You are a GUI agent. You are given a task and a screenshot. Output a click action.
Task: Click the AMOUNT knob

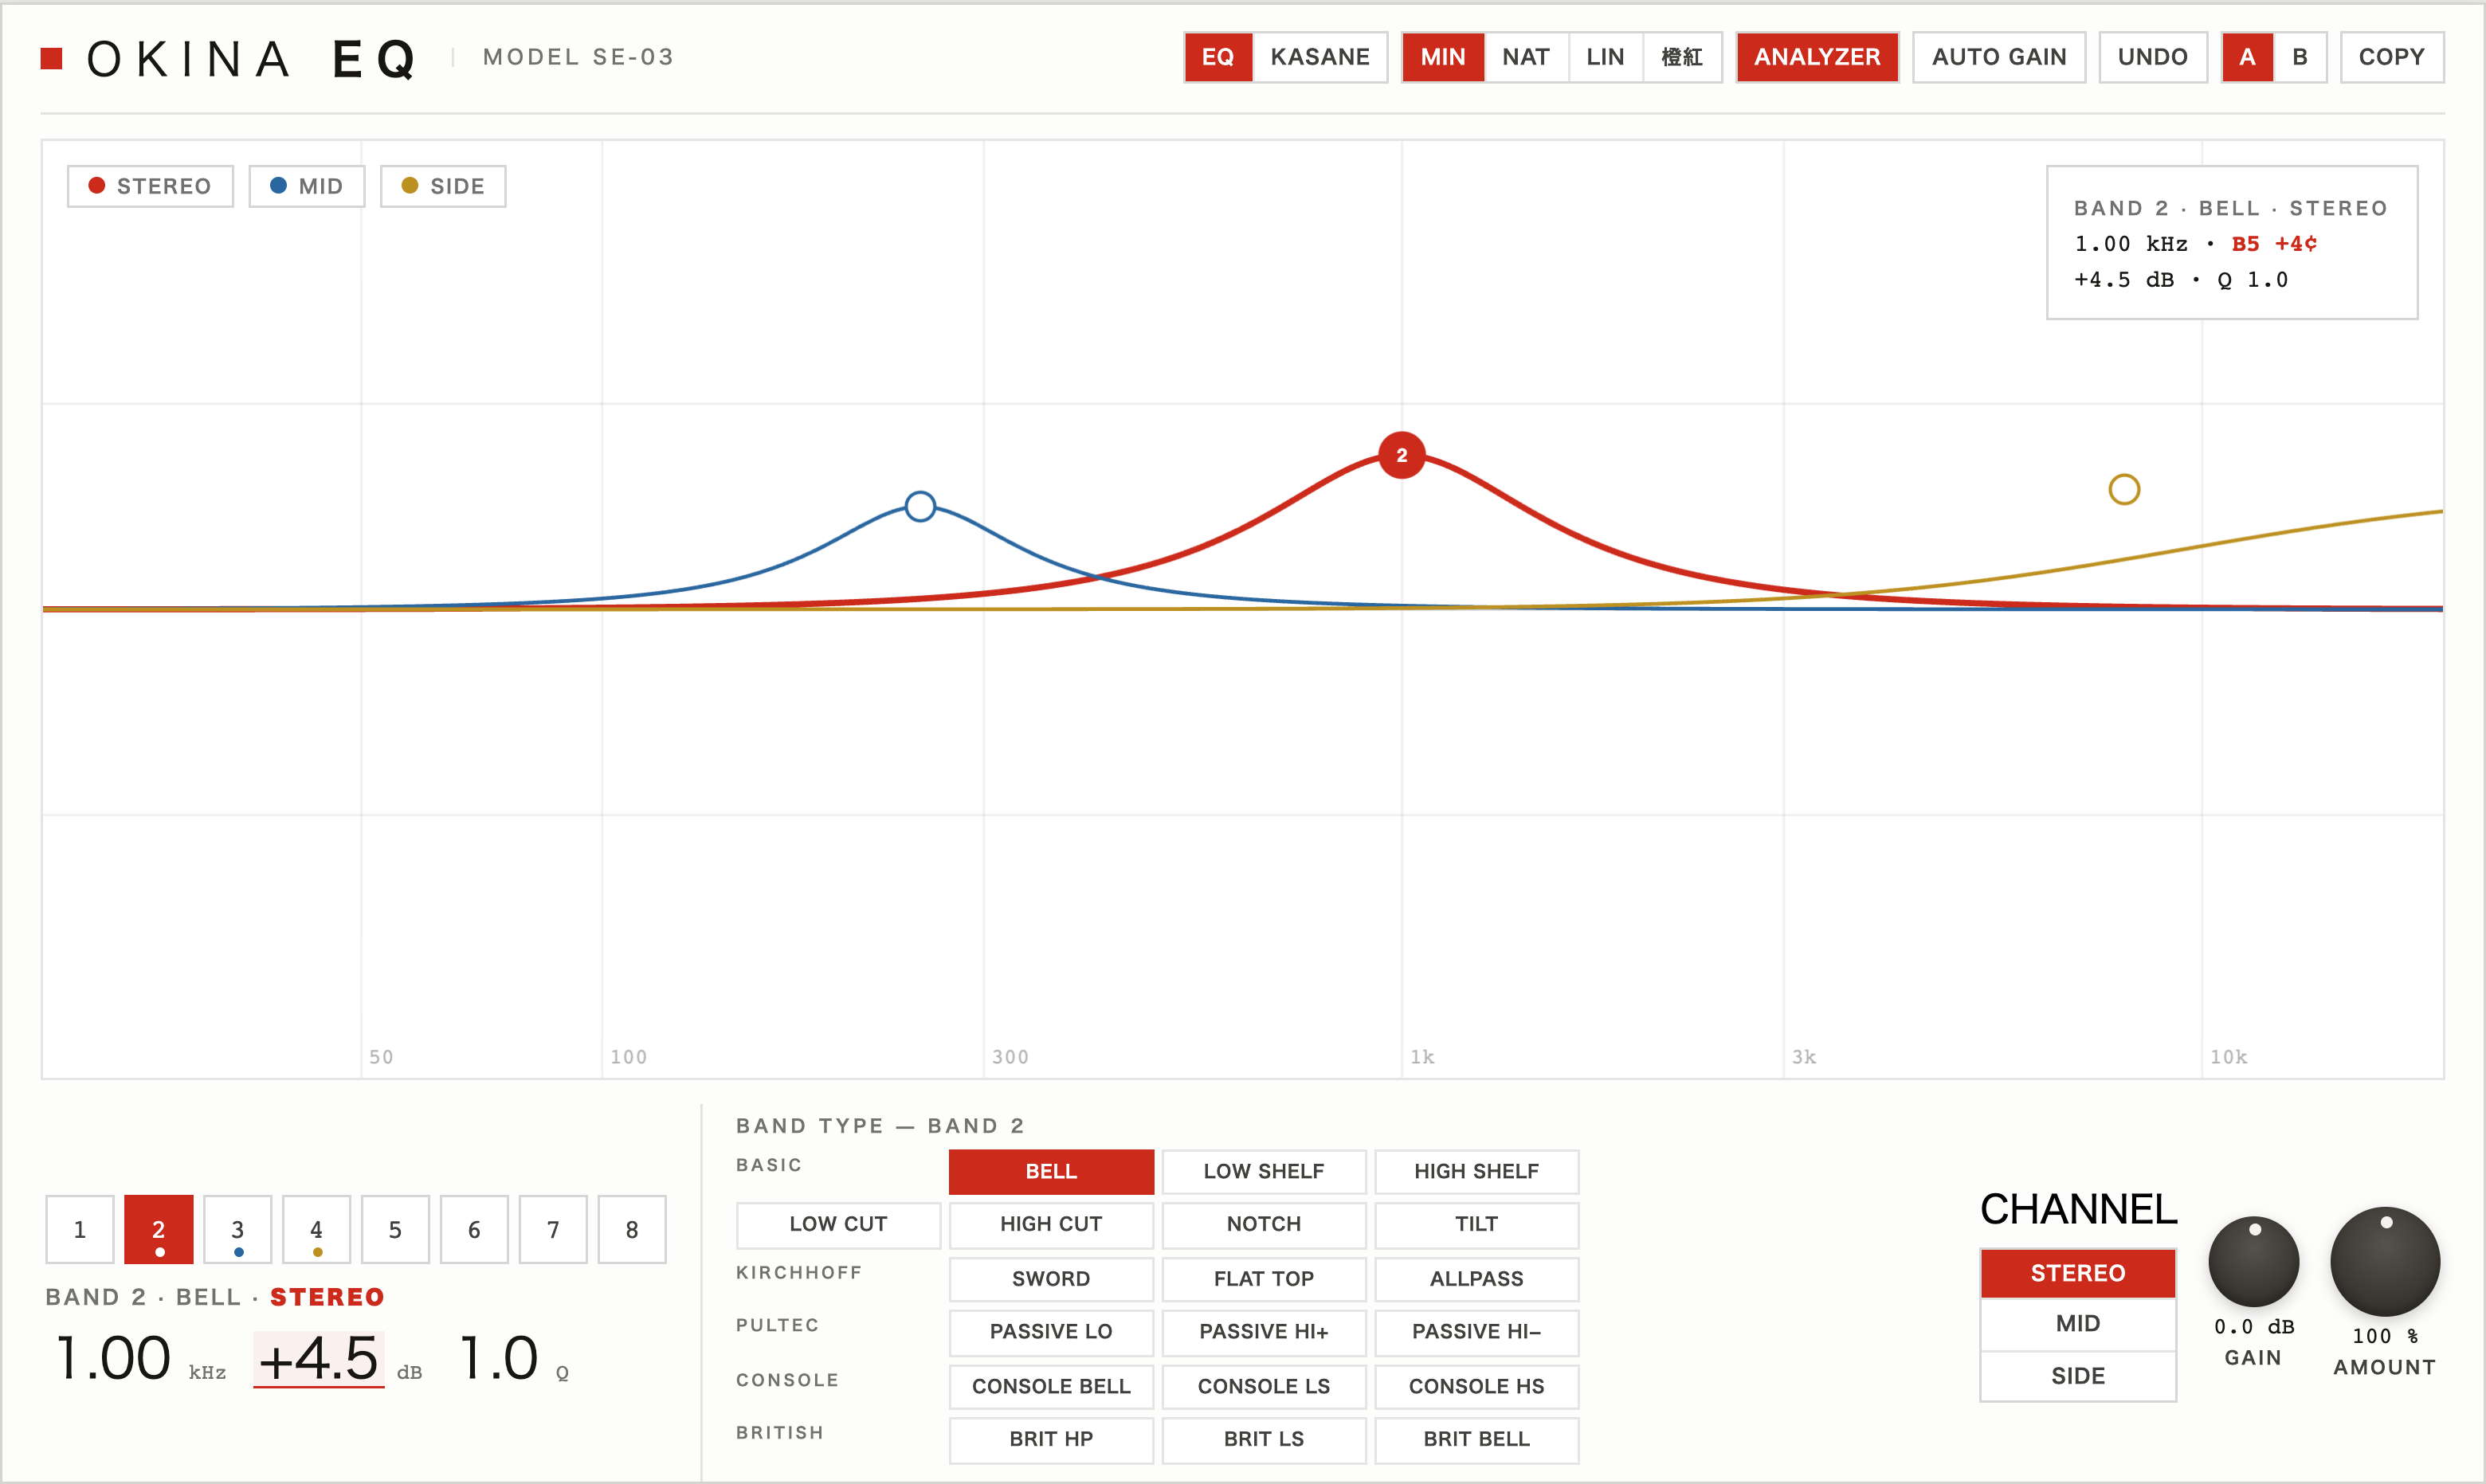[x=2385, y=1262]
